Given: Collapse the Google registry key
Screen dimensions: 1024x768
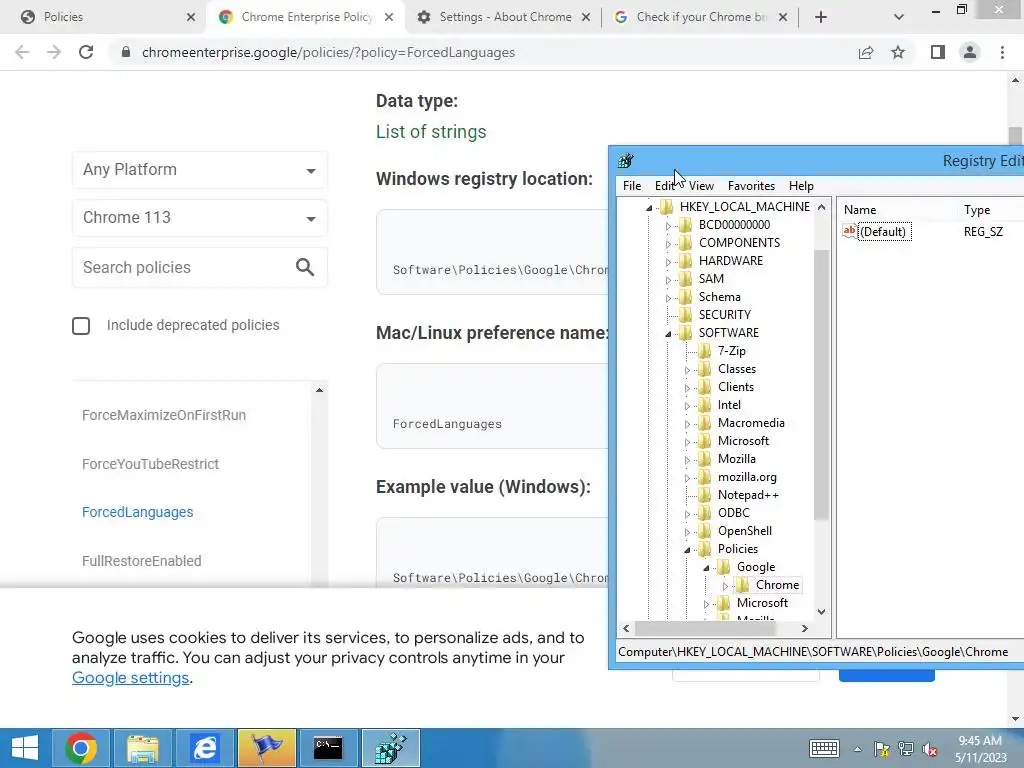Looking at the screenshot, I should pyautogui.click(x=706, y=568).
